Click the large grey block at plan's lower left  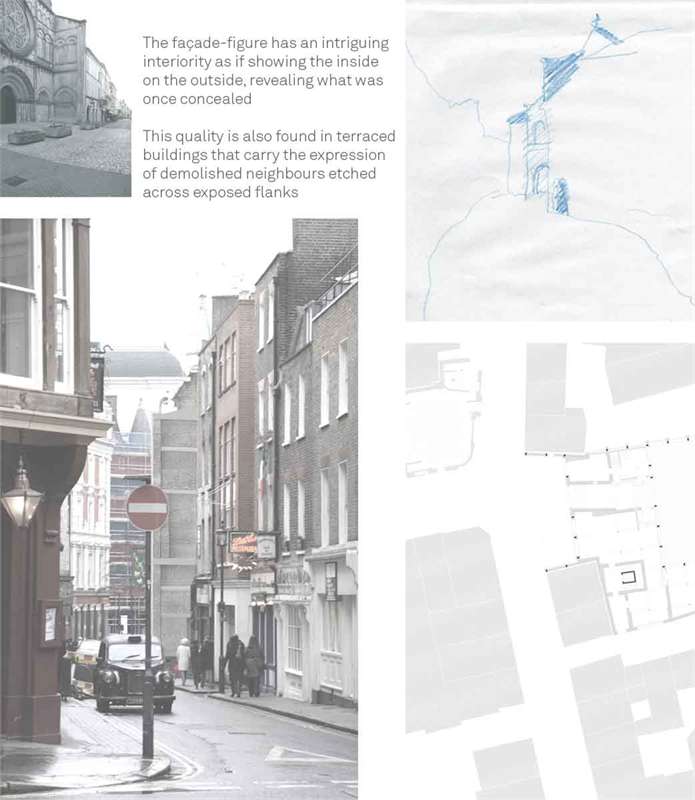461,630
